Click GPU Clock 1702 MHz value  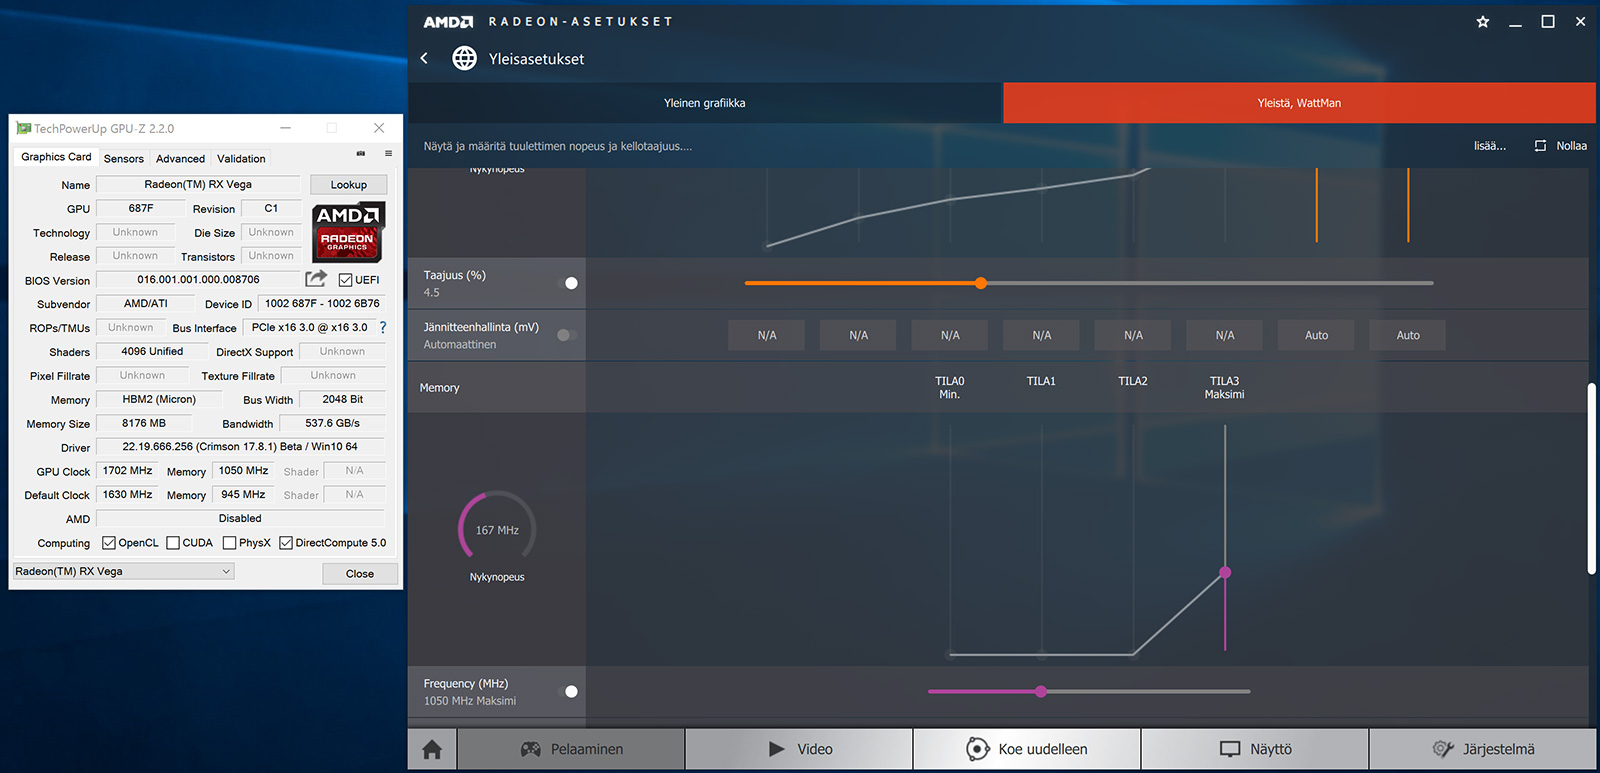tap(128, 471)
